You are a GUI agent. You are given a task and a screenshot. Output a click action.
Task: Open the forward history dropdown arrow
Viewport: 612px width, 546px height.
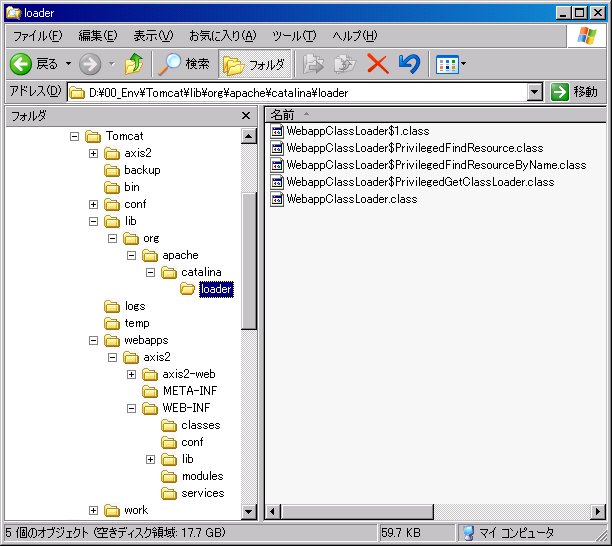click(112, 64)
